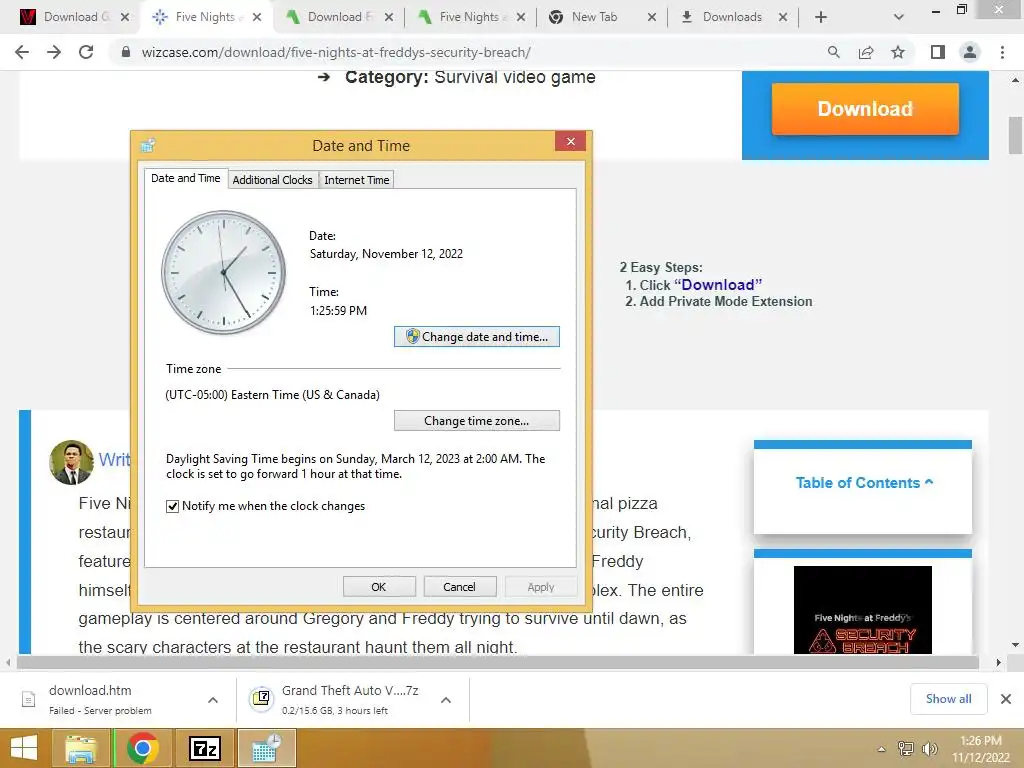Click the volume speaker tray icon
1024x768 pixels.
tap(929, 749)
